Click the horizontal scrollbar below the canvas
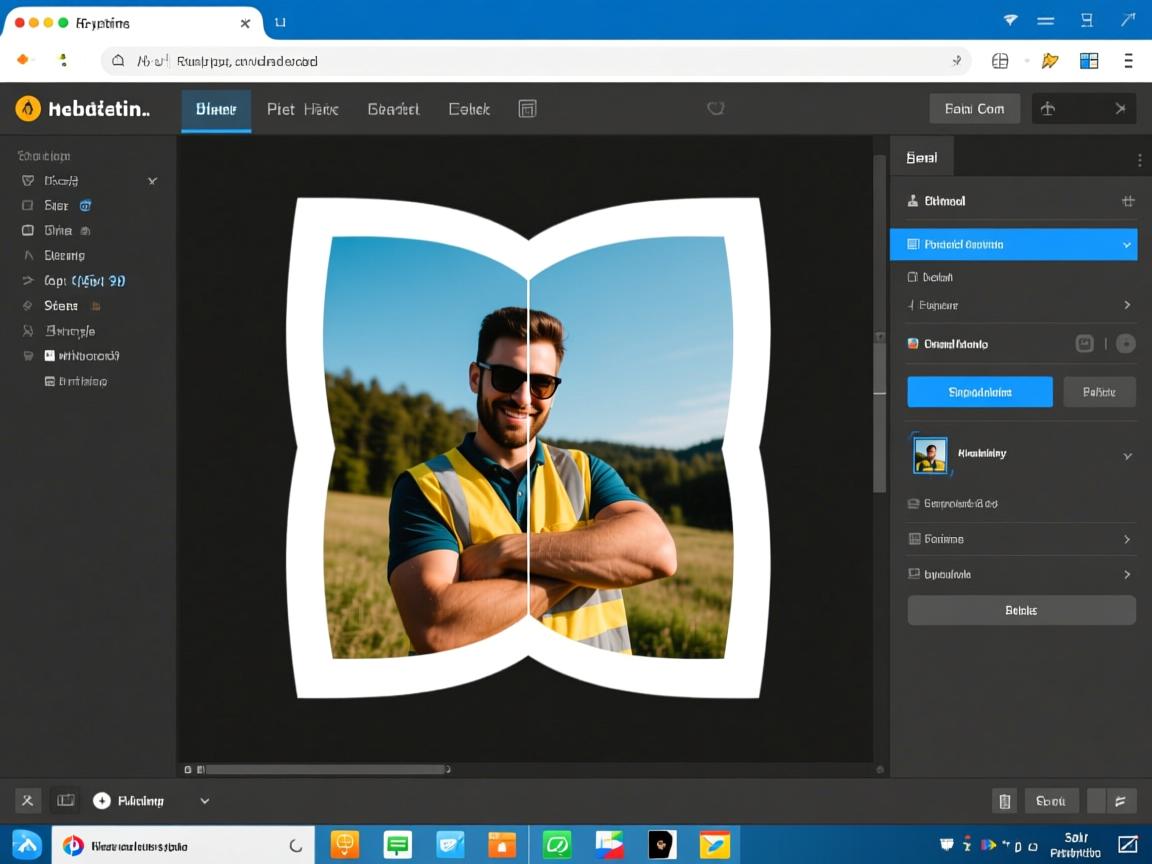 (x=325, y=770)
